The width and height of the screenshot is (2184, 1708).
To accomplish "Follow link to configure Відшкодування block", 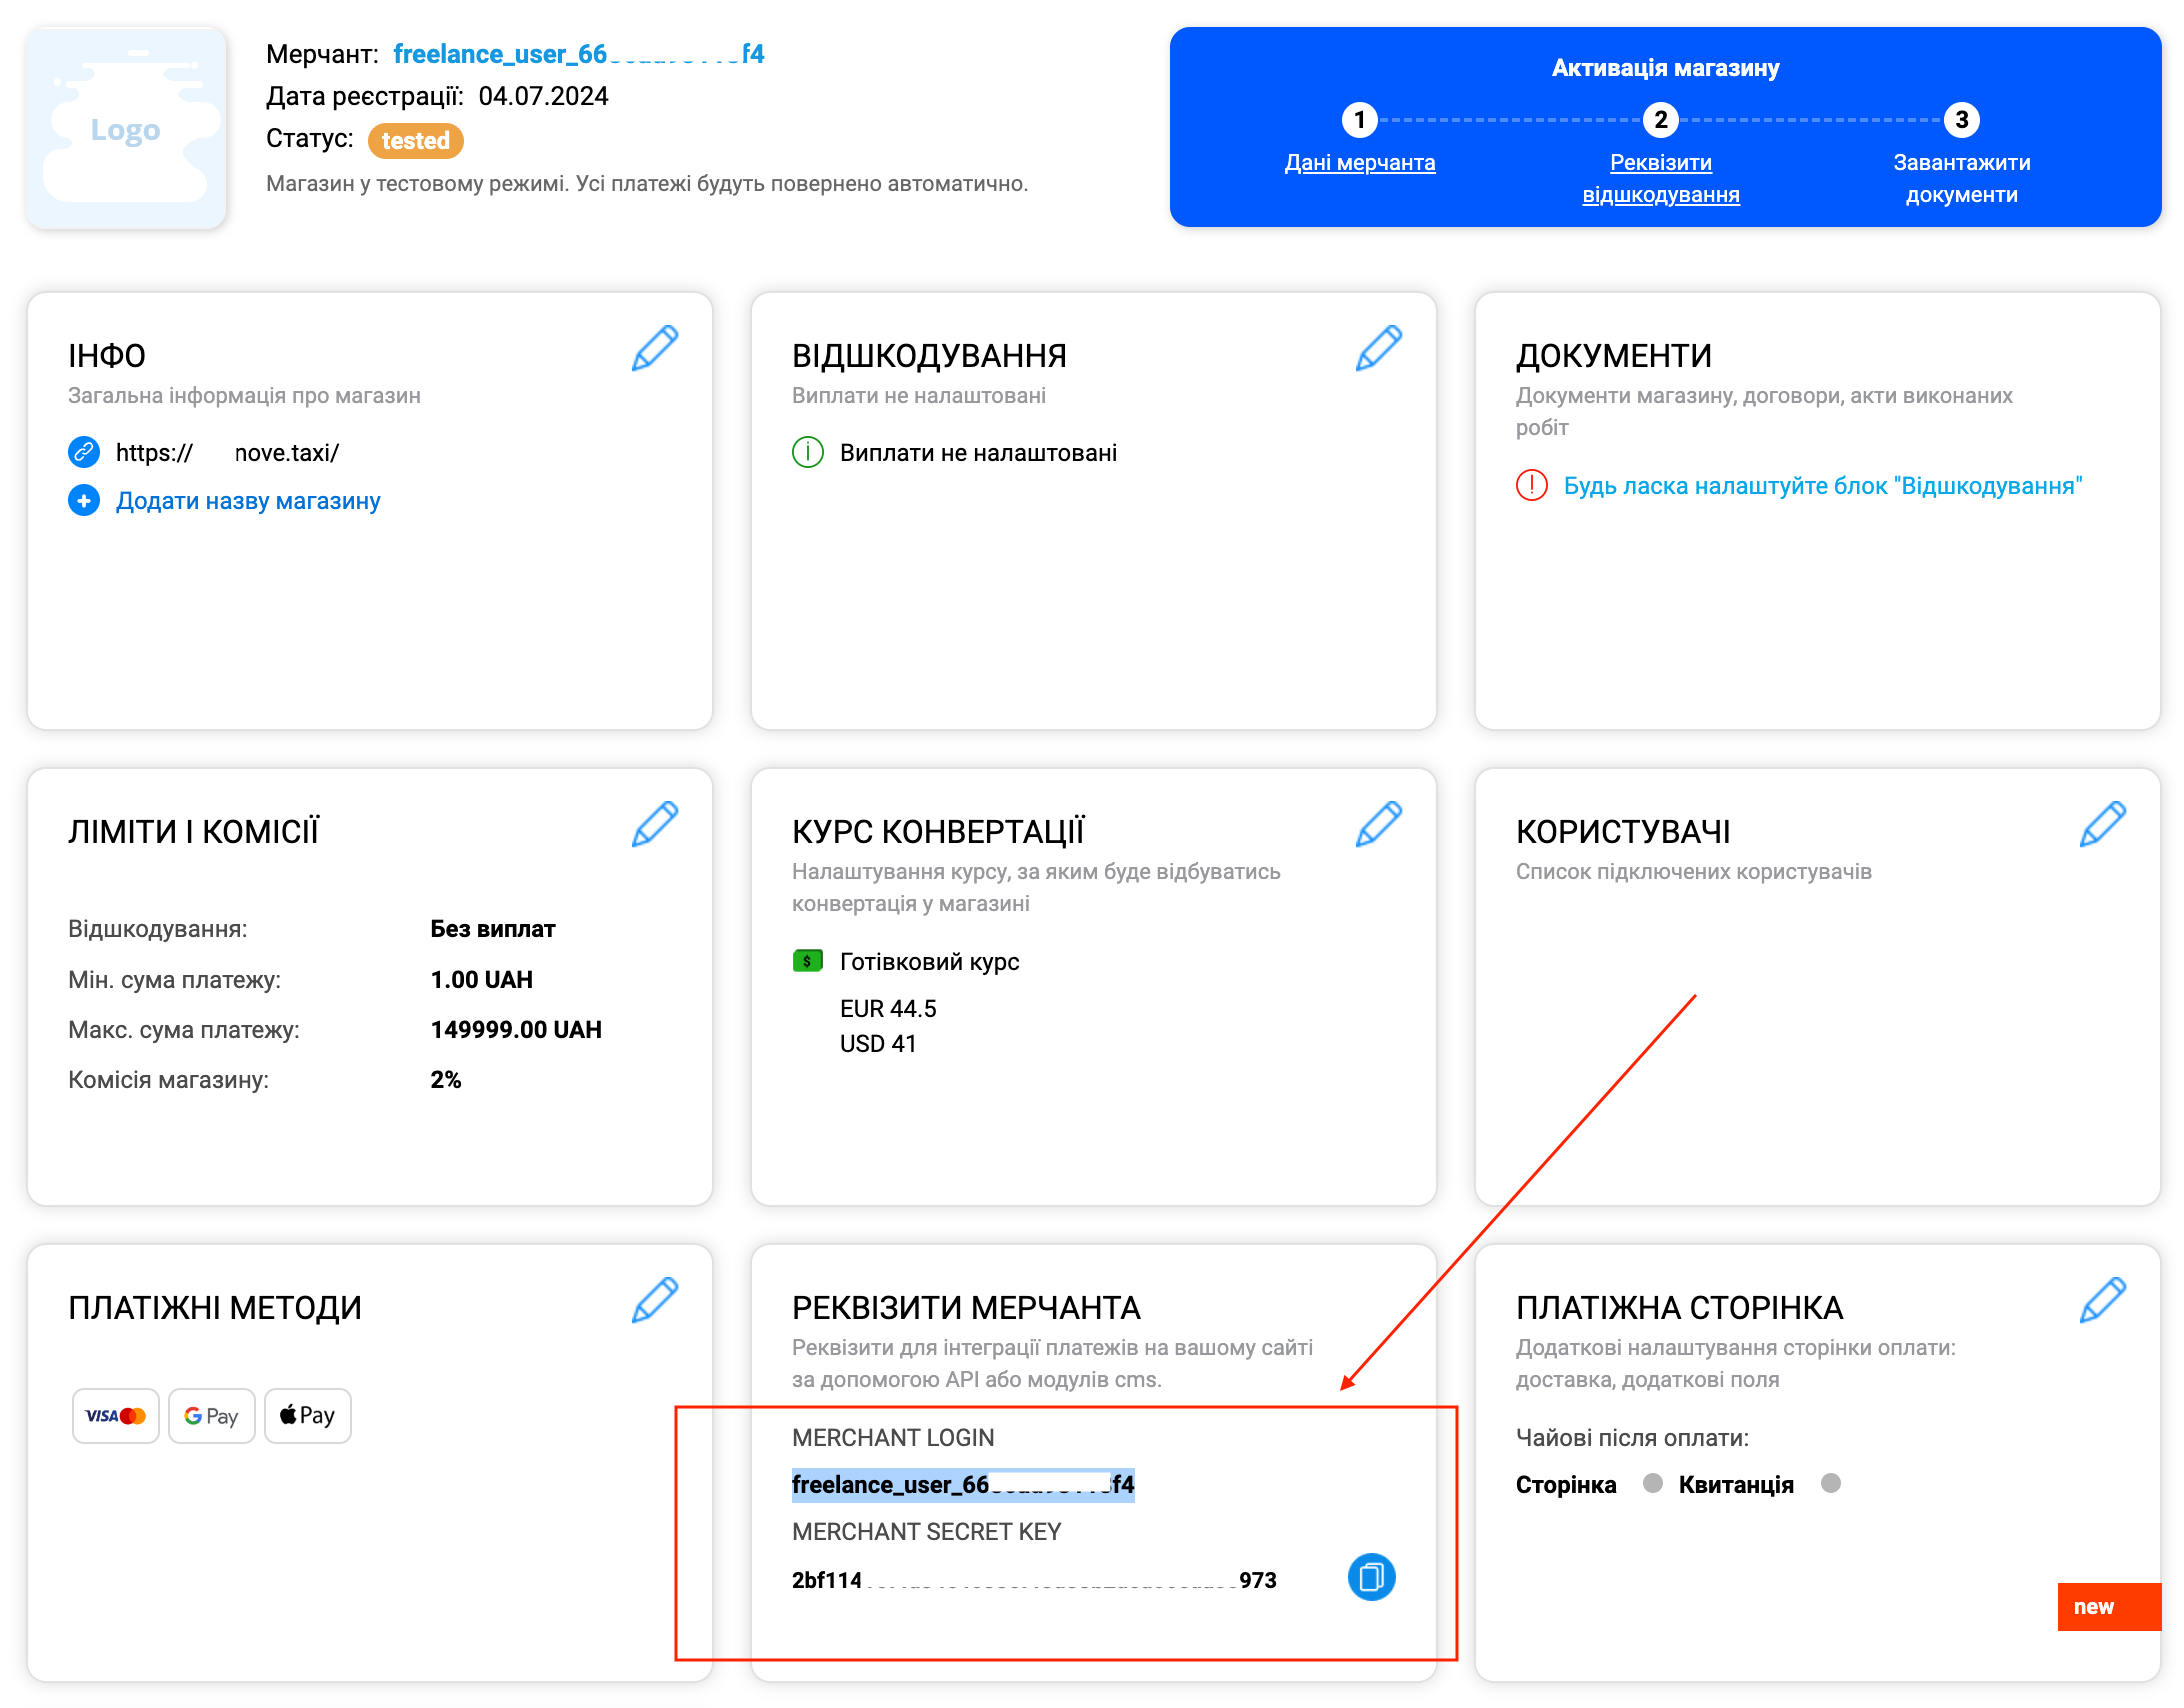I will (1822, 486).
